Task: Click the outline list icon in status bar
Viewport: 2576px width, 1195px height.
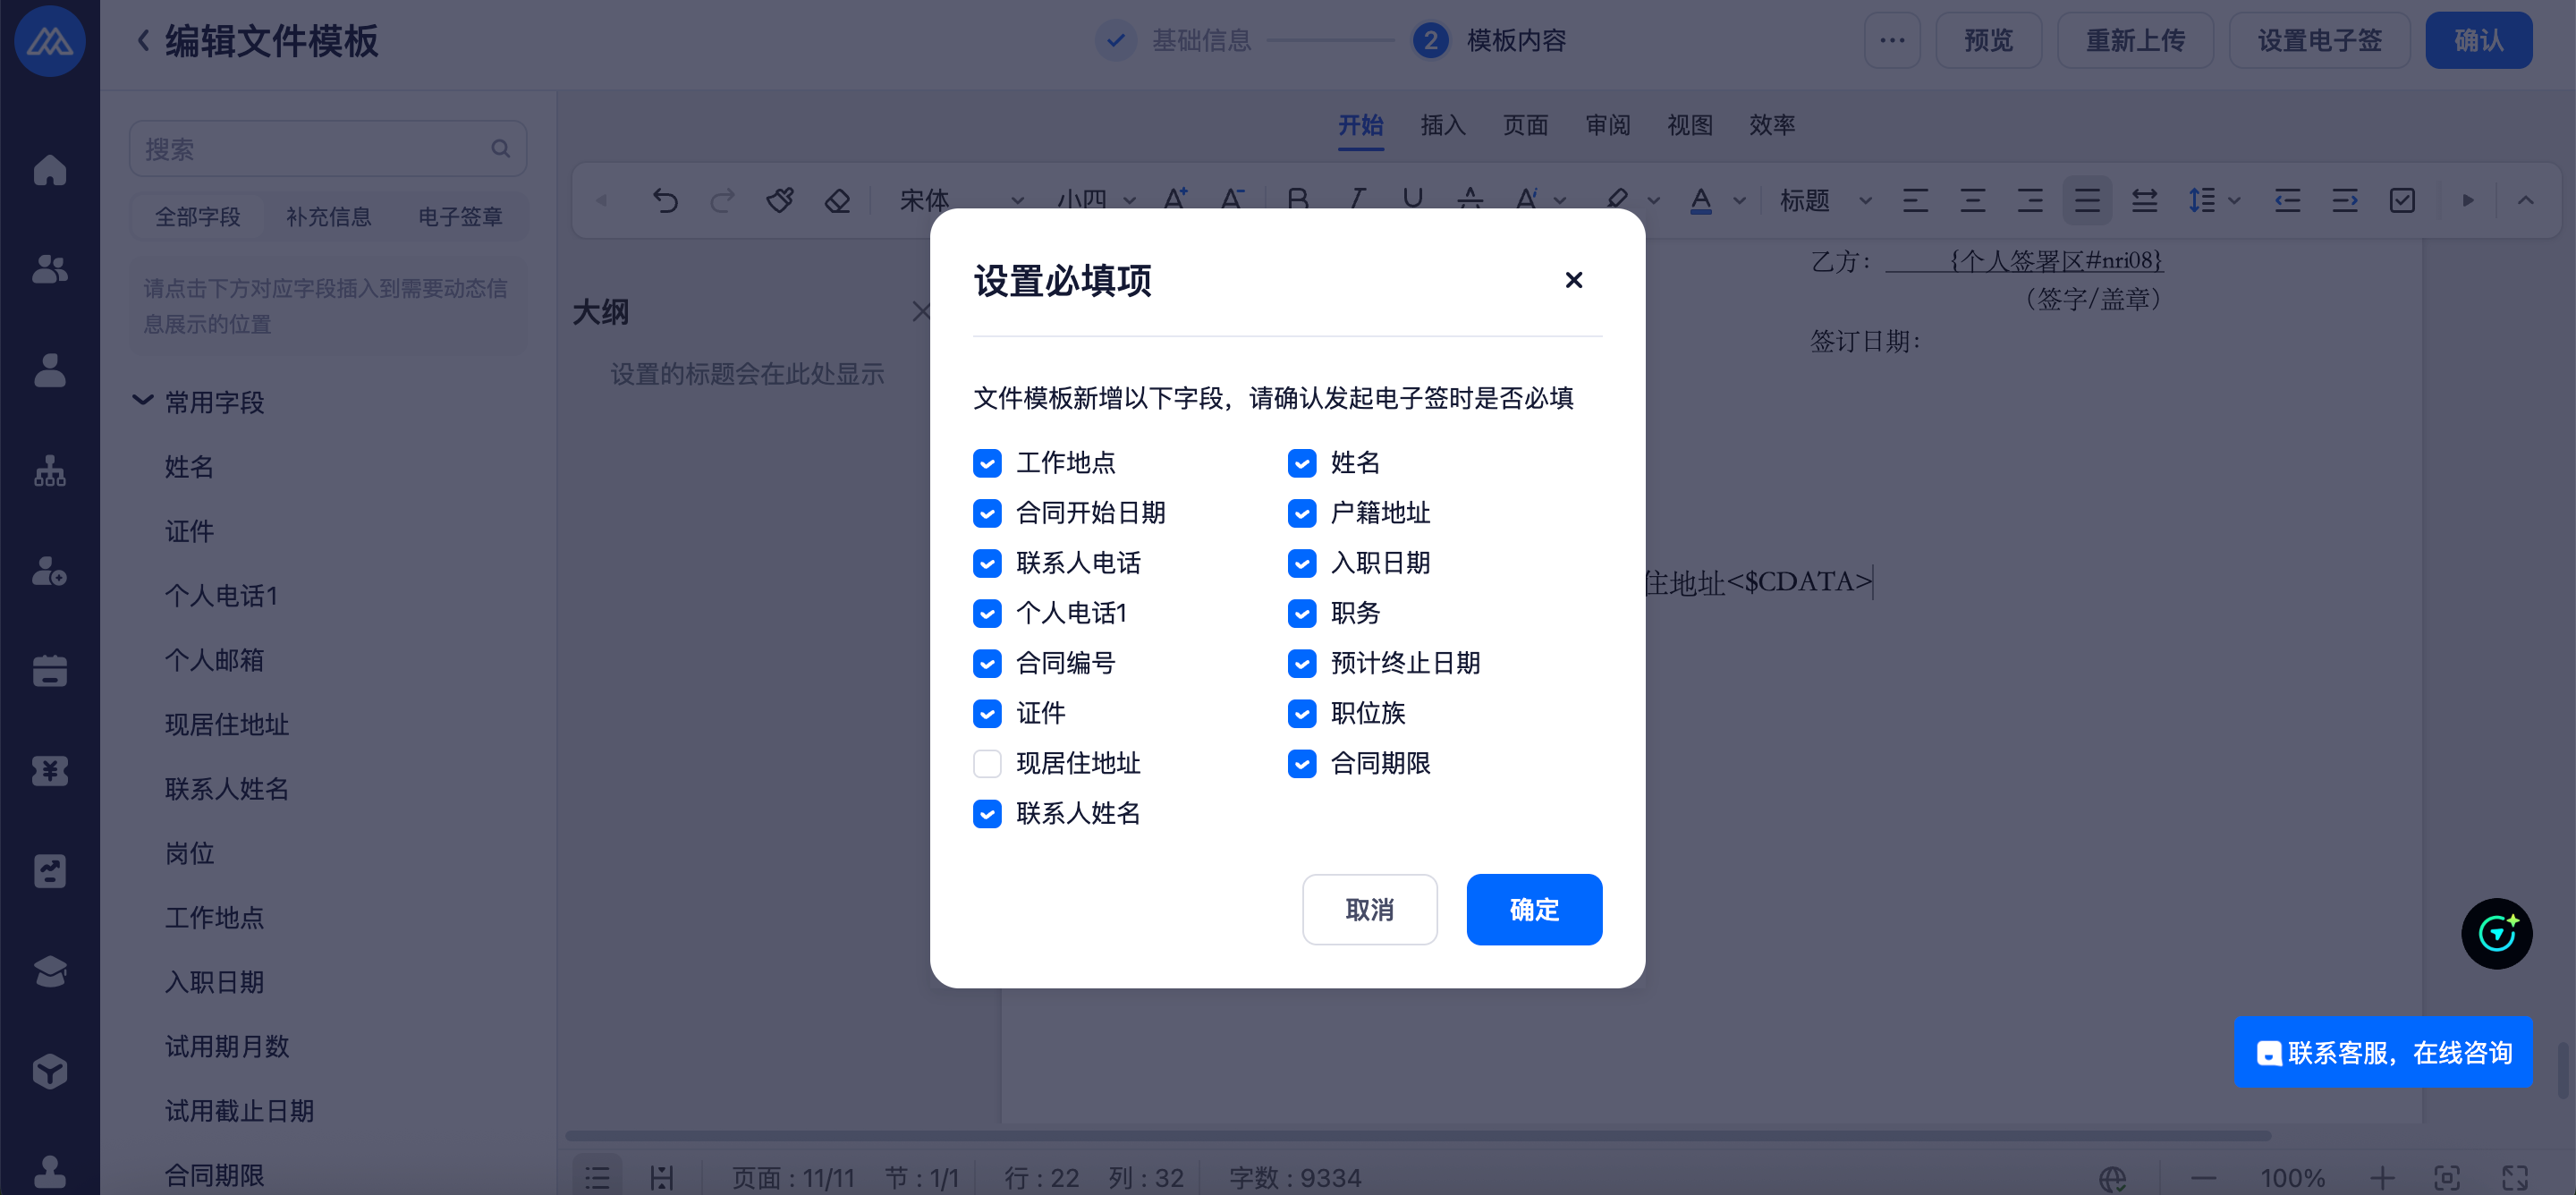Action: 597,1177
